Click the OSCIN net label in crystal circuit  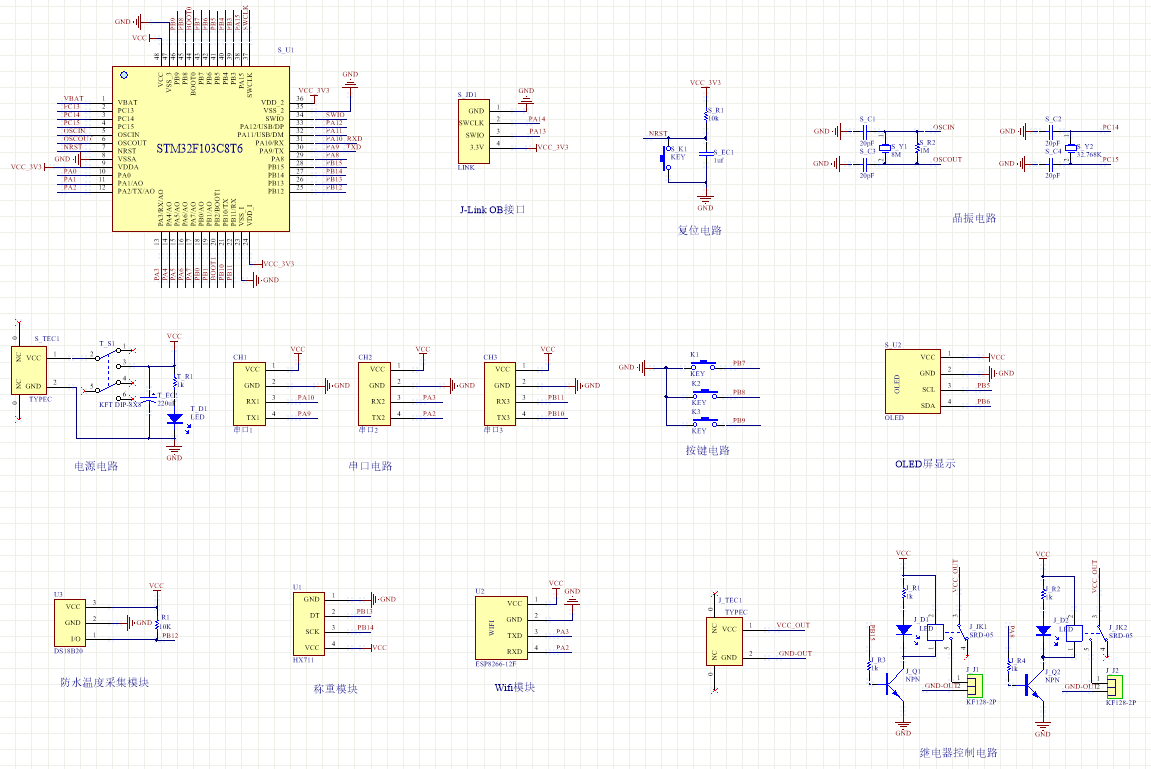[x=943, y=127]
